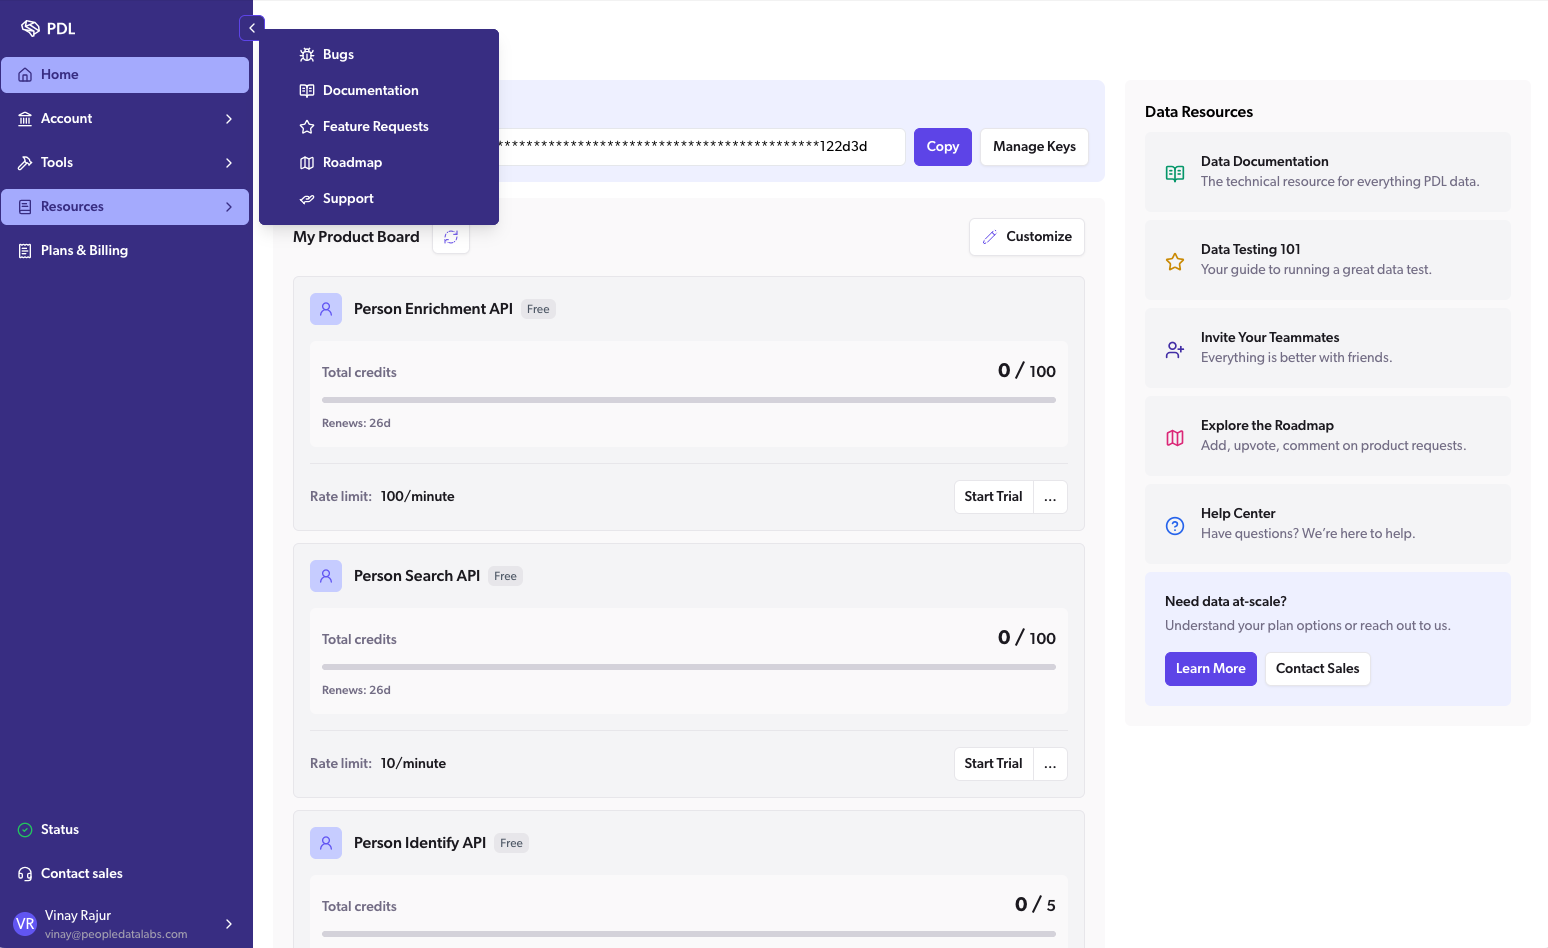This screenshot has width=1548, height=948.
Task: Expand the Resources submenu chevron
Action: [x=229, y=207]
